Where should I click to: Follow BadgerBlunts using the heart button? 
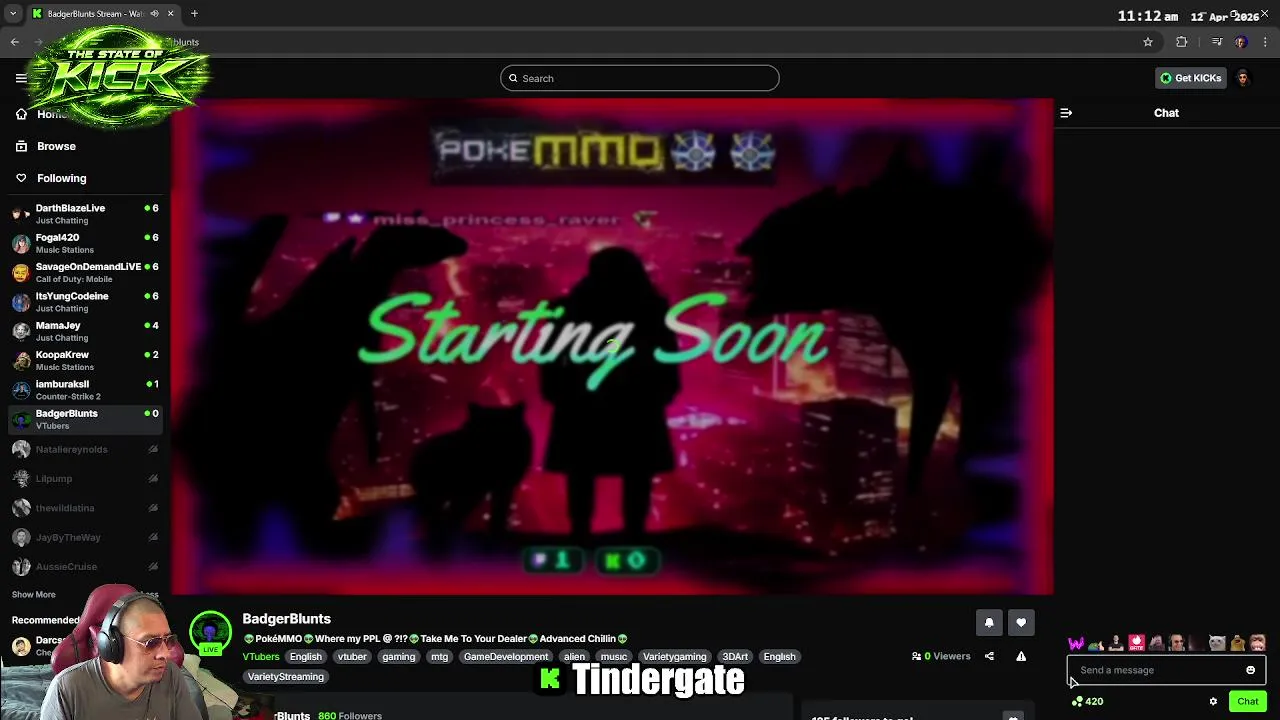tap(1021, 622)
